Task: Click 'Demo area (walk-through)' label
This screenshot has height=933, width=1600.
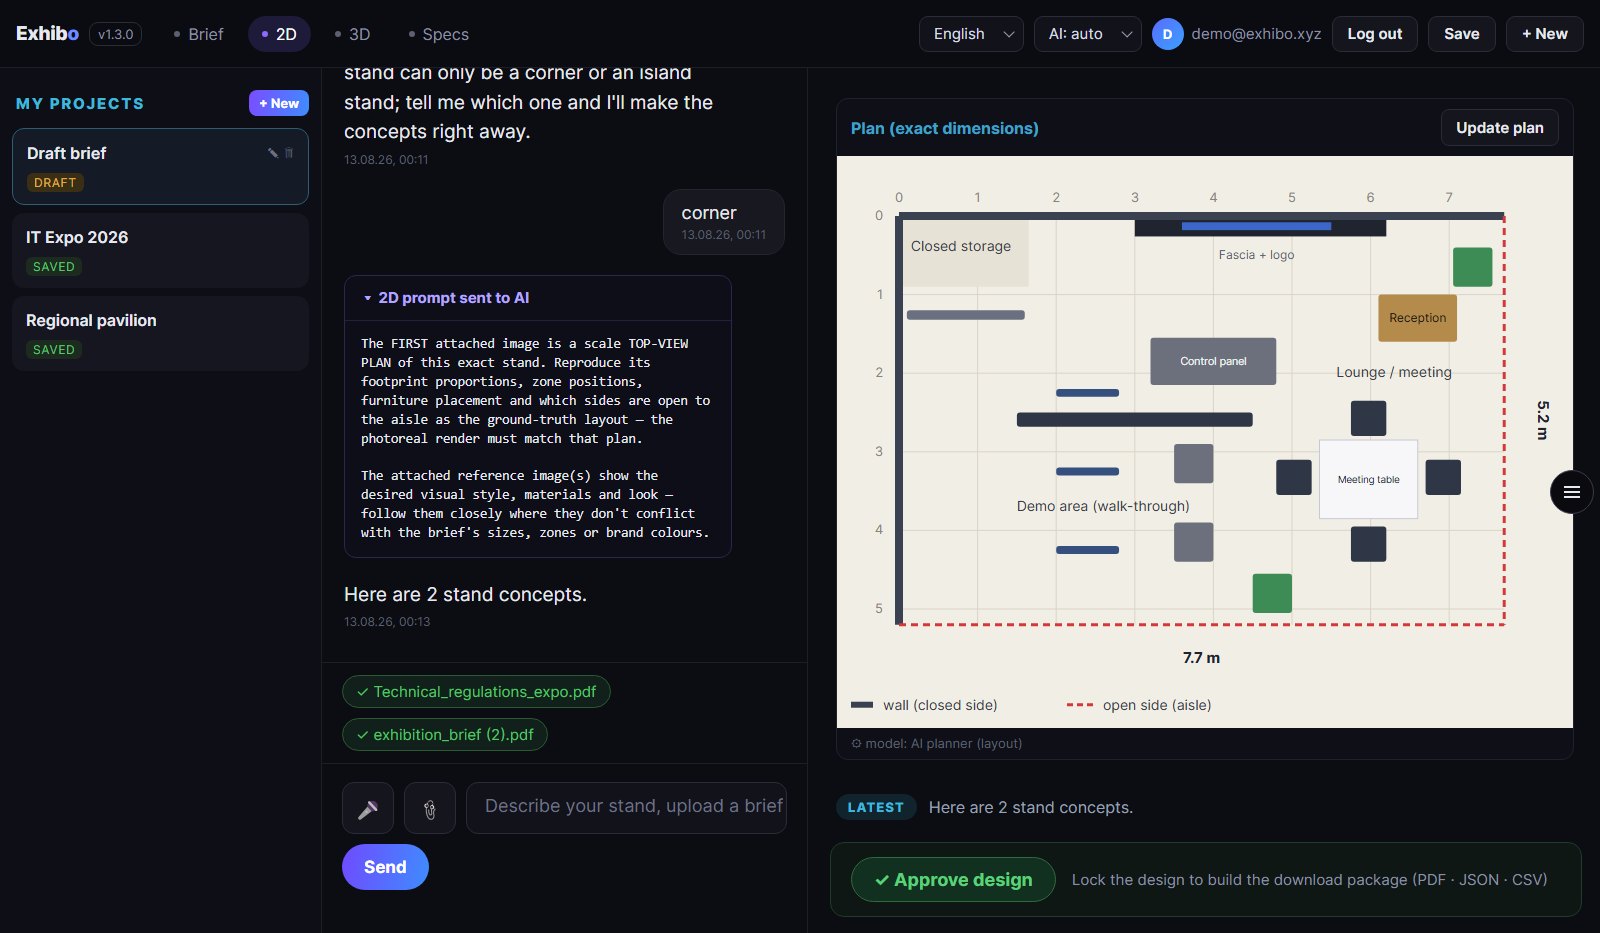Action: [x=1103, y=506]
